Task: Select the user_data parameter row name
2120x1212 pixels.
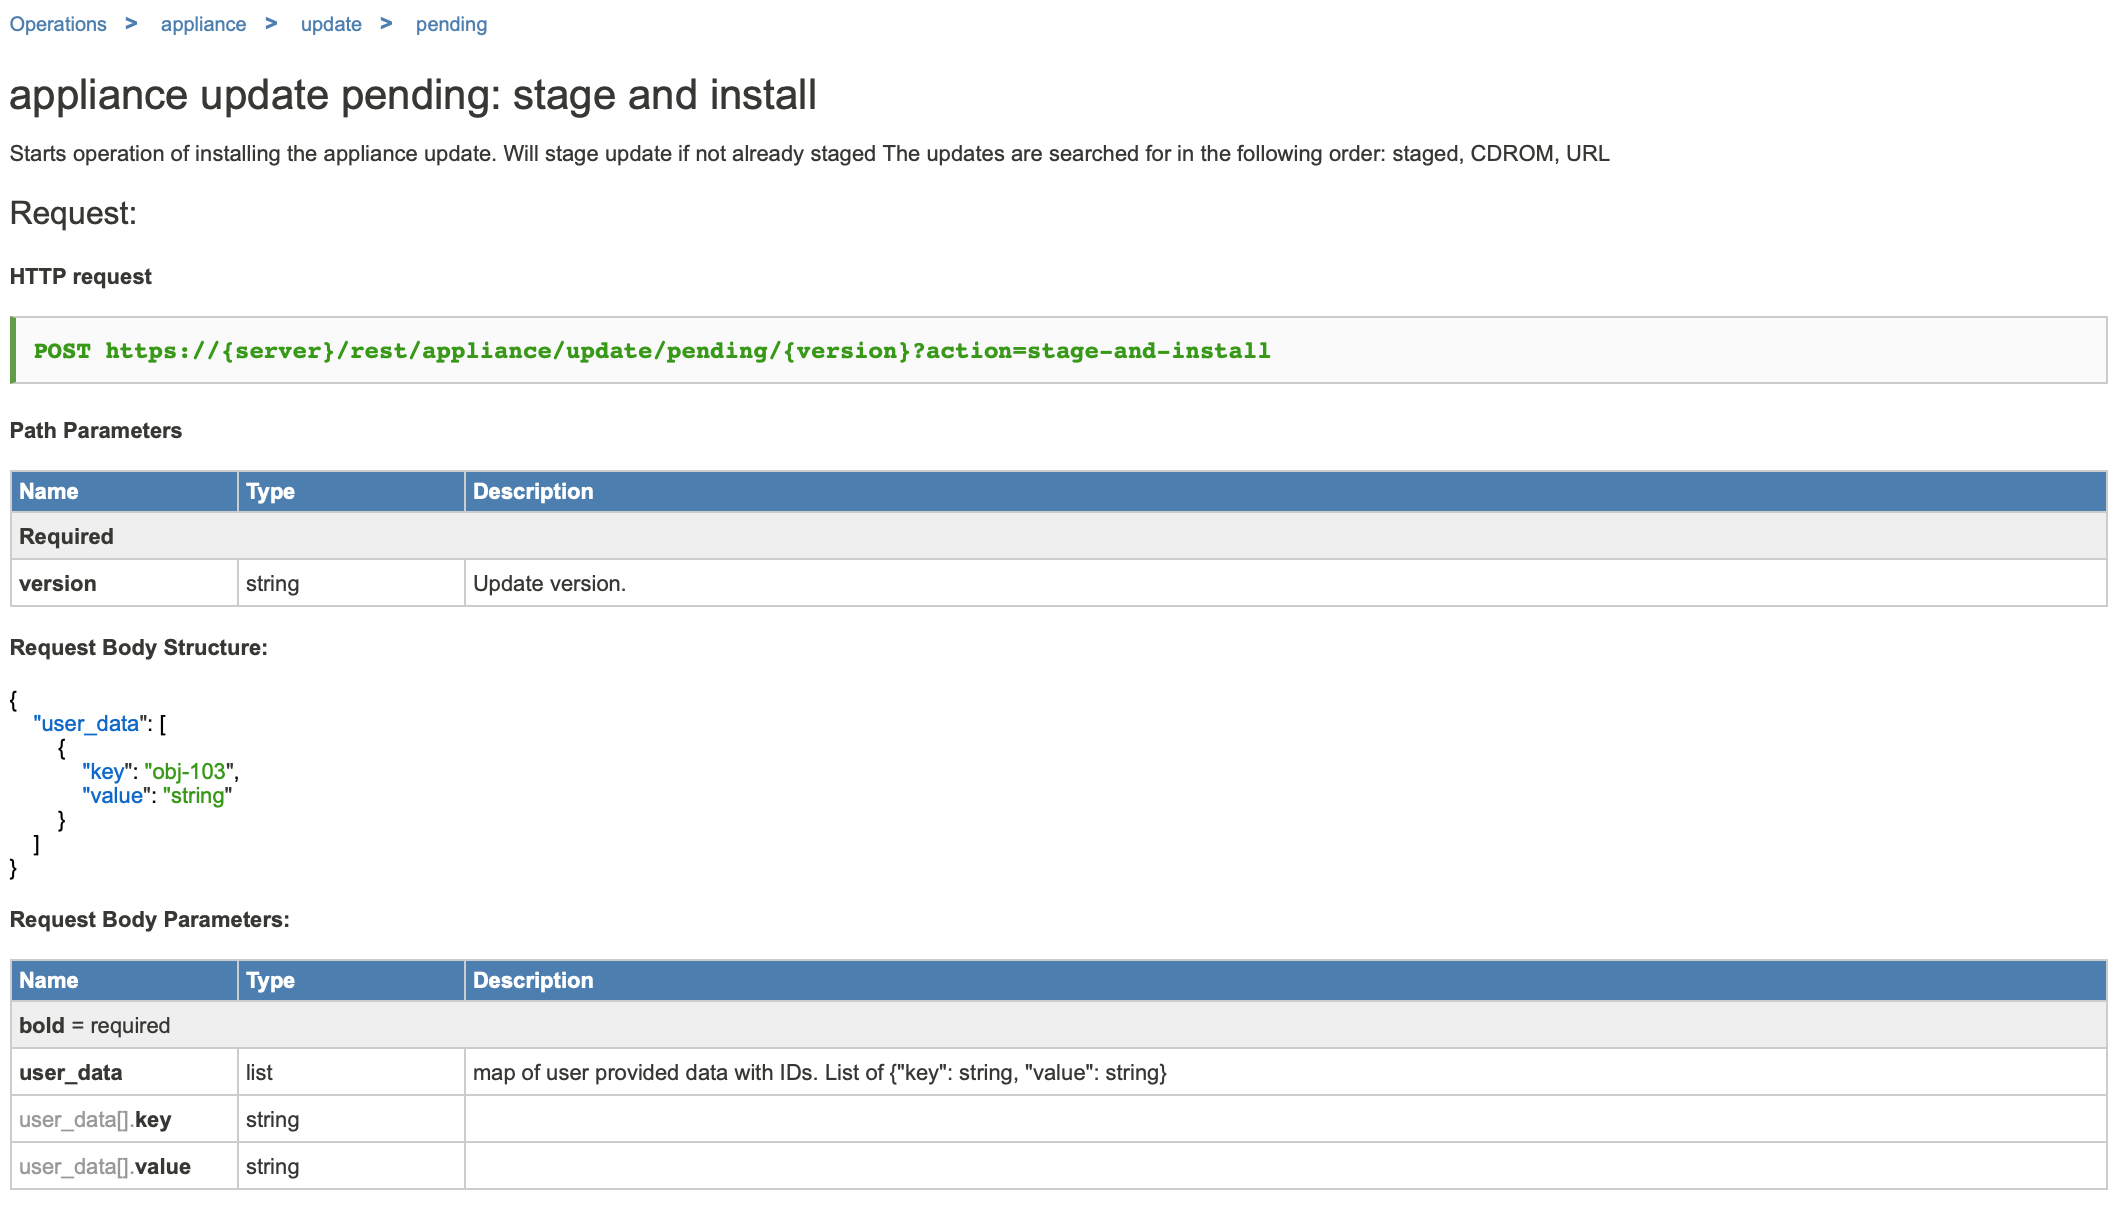Action: (x=71, y=1072)
